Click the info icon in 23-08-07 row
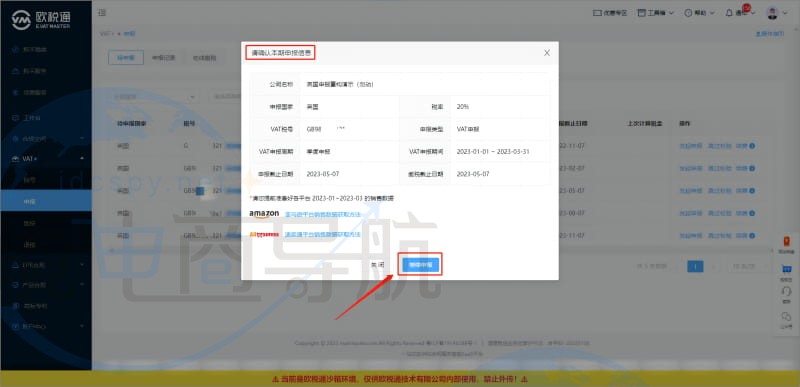800x387 pixels. [x=752, y=213]
